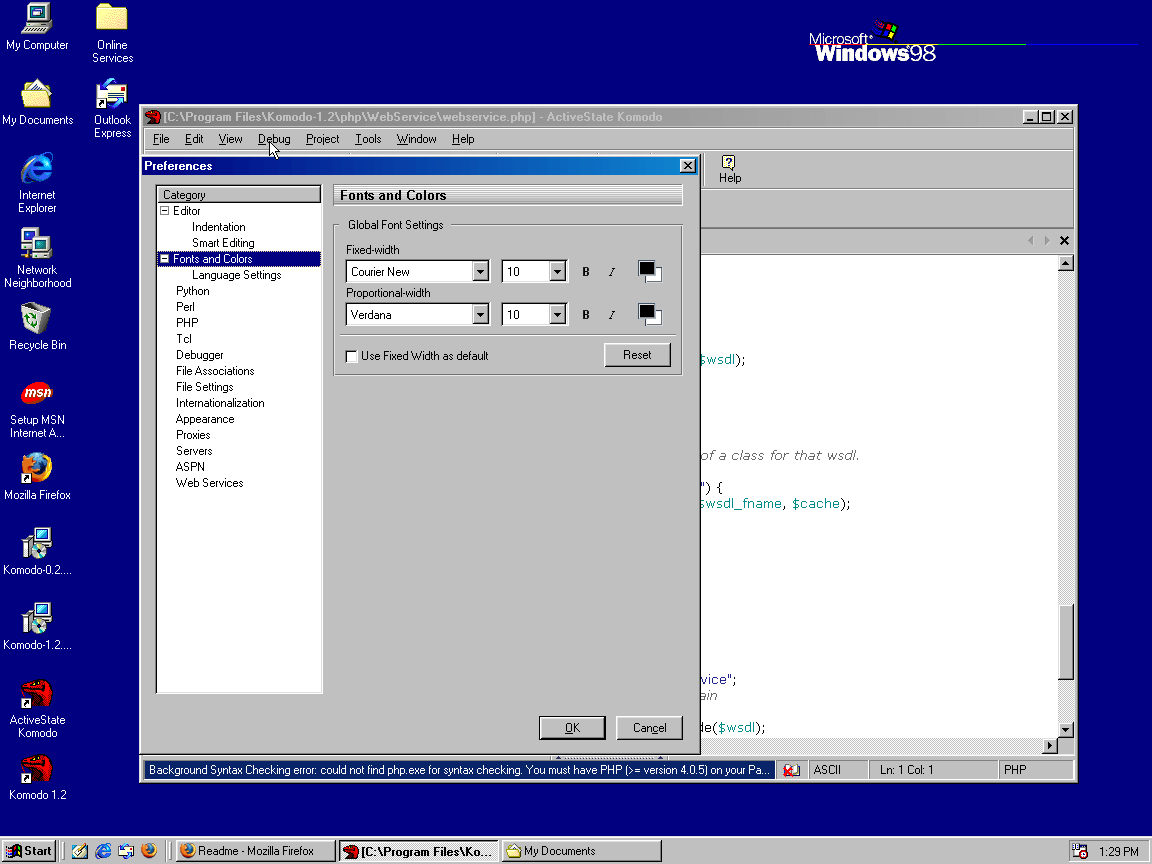This screenshot has width=1152, height=864.
Task: Select the ActiveState Komodo desktop shortcut
Action: click(37, 709)
